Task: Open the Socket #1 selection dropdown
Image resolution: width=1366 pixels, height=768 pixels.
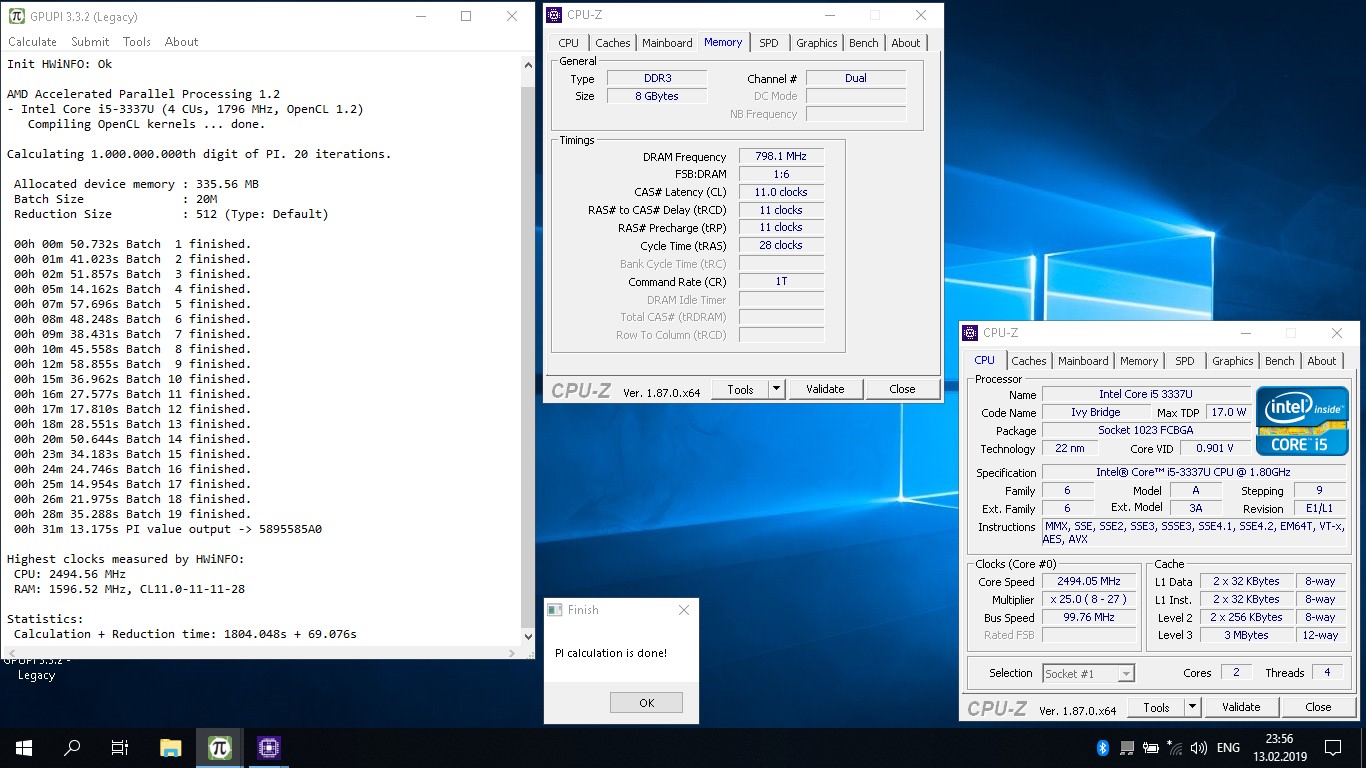Action: (x=1088, y=673)
